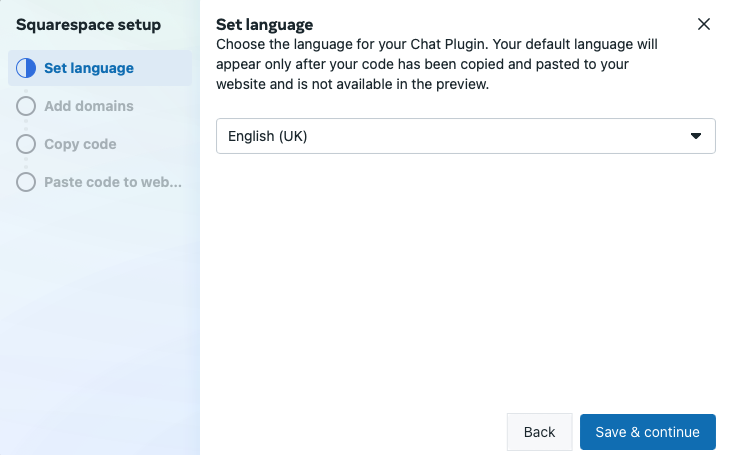Select the empty circle beside Add domains
Screen dimensions: 729x455
pos(26,106)
